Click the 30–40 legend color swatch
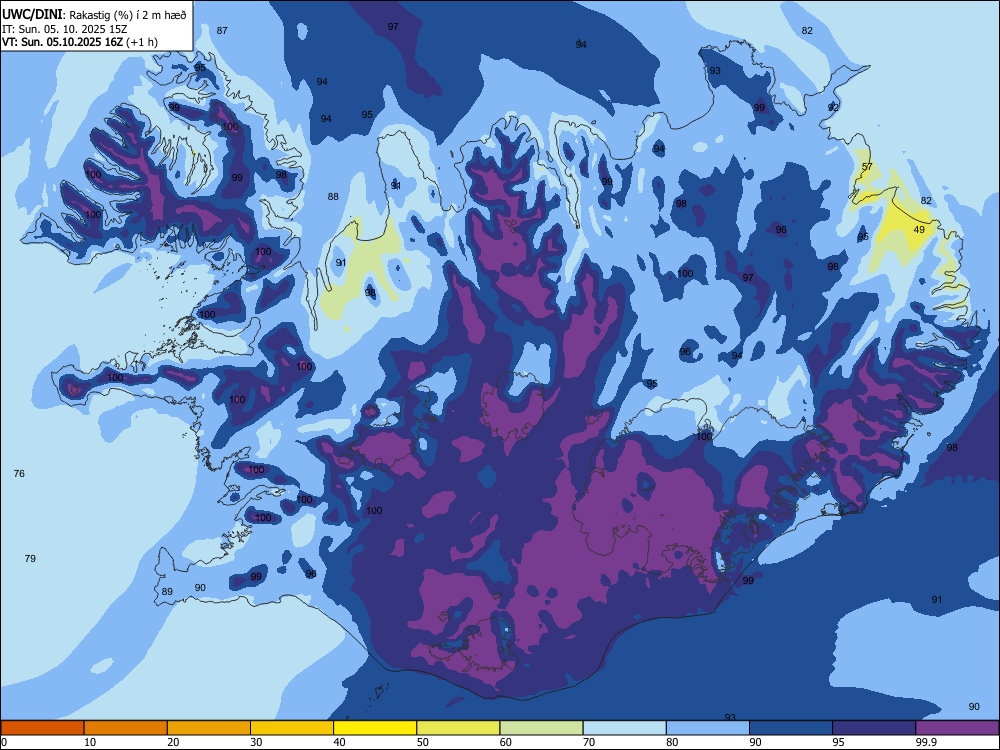Screen dimensions: 1000x750 (x=292, y=728)
